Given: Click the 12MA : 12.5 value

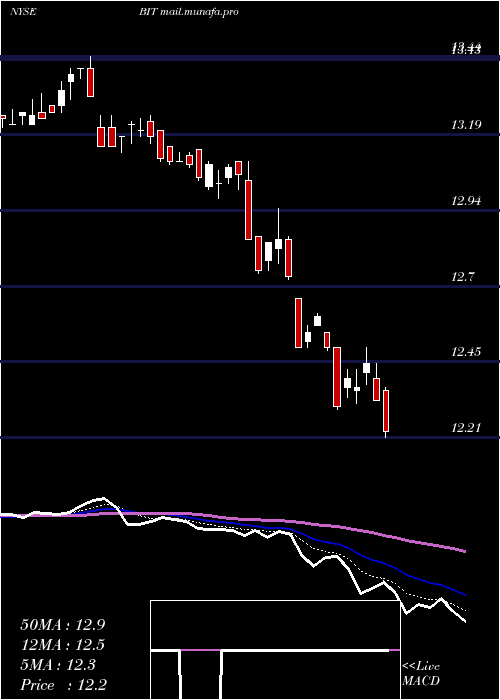Looking at the screenshot, I should click(63, 645).
